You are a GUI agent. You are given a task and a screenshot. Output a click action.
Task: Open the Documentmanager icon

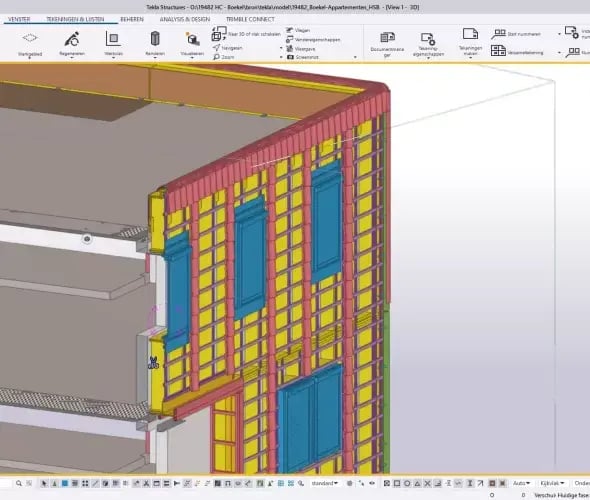pos(387,38)
